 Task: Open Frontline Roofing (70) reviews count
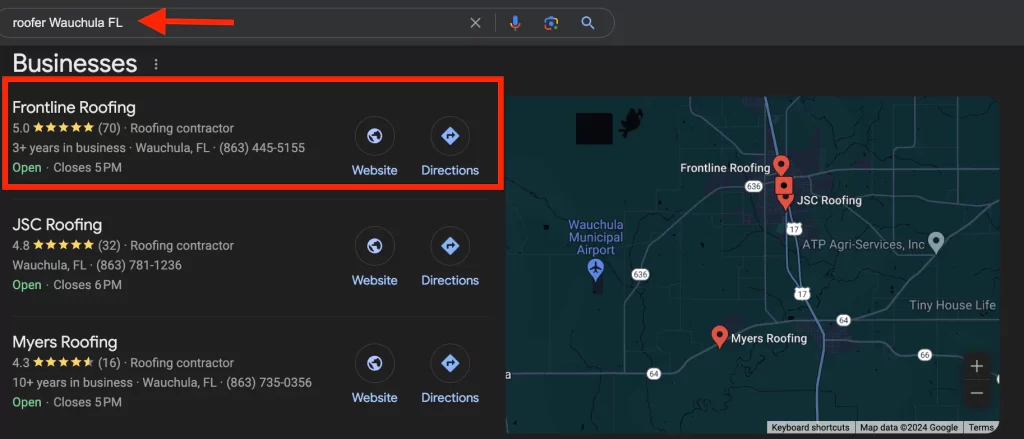pyautogui.click(x=109, y=128)
